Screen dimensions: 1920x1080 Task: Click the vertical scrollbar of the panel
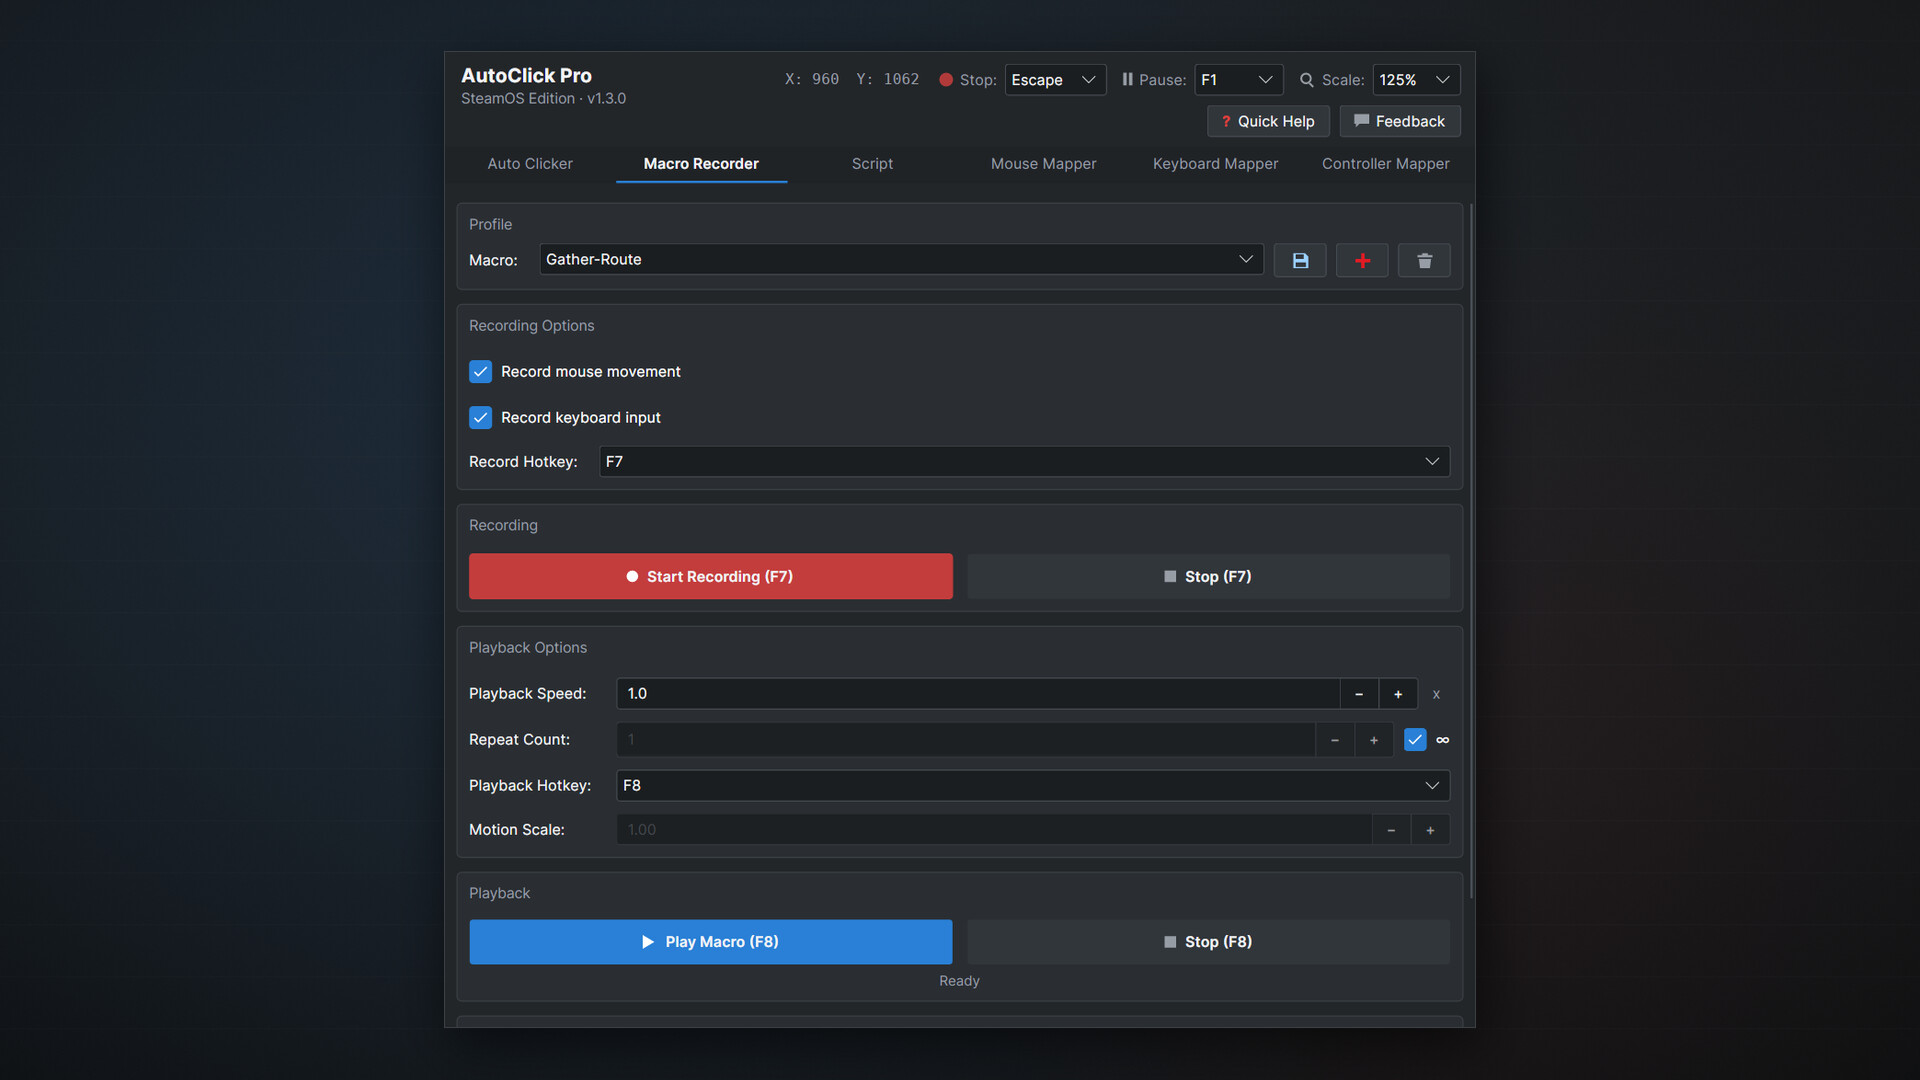pos(1471,550)
